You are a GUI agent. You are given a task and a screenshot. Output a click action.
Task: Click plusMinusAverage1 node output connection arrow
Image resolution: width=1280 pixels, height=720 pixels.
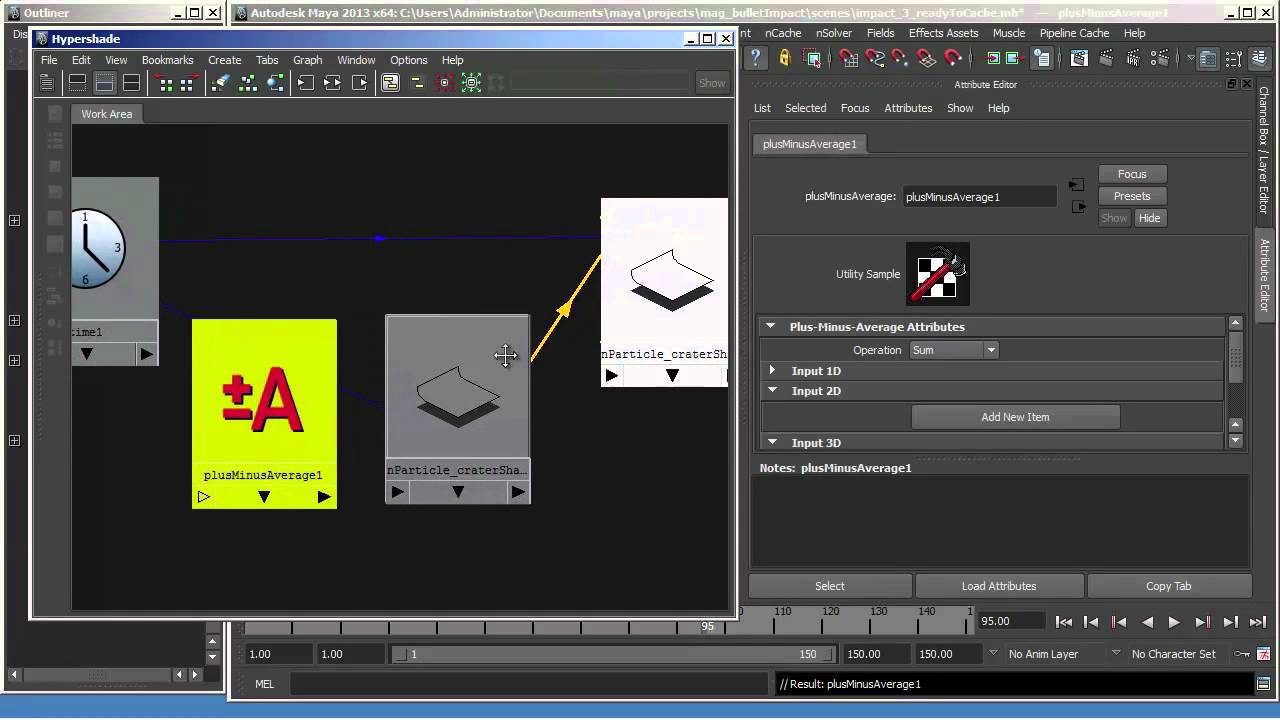tap(324, 497)
